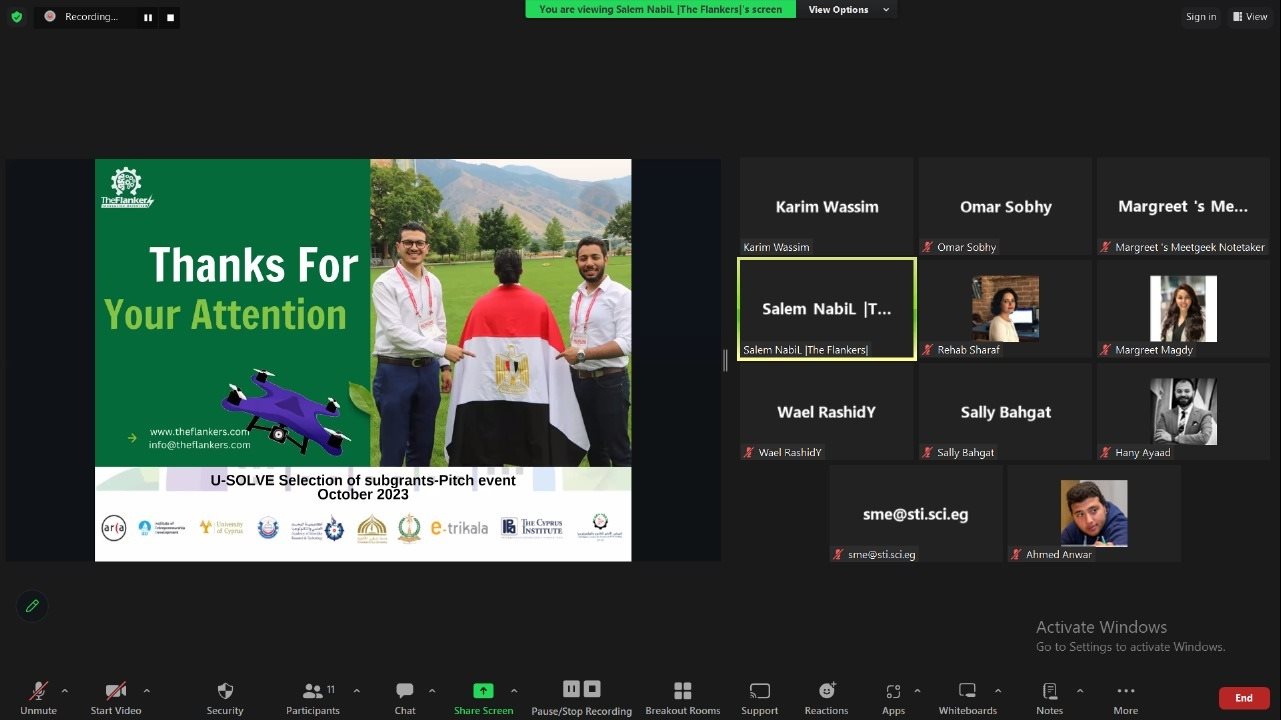The height and width of the screenshot is (720, 1281).
Task: Open the Whiteboards tool
Action: (x=967, y=691)
